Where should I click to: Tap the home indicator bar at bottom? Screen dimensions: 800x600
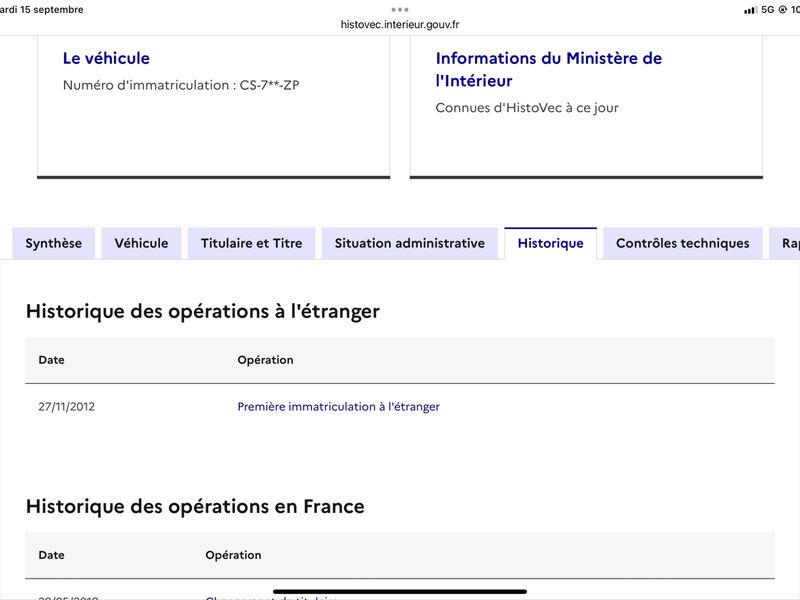400,592
